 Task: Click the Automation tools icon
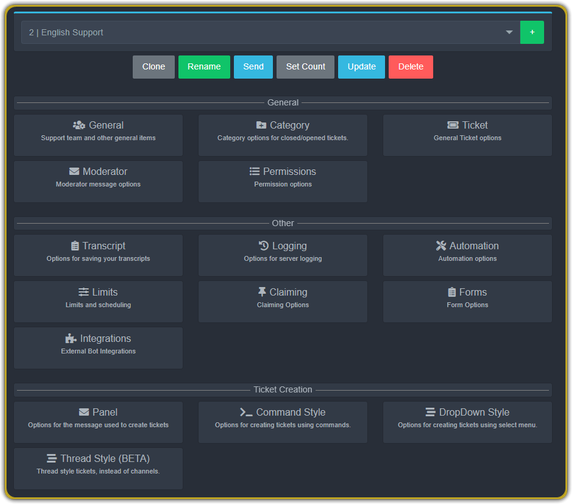pos(441,245)
